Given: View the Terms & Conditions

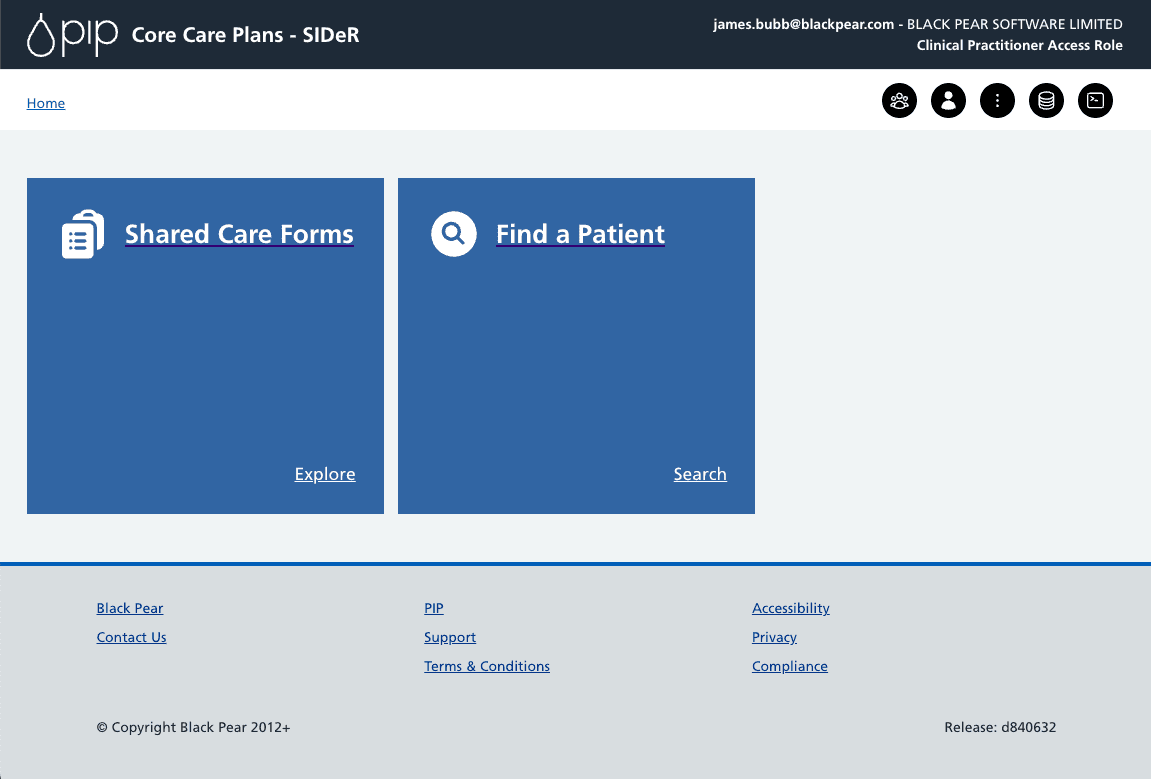Looking at the screenshot, I should tap(486, 666).
